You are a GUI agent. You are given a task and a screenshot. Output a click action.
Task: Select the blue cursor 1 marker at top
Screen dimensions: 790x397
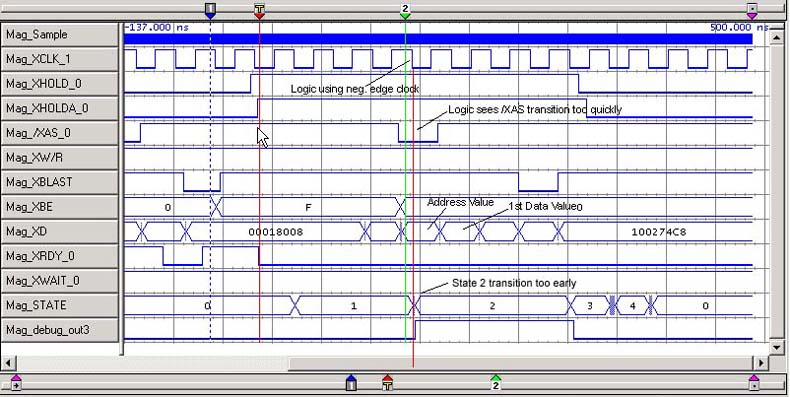[x=211, y=11]
